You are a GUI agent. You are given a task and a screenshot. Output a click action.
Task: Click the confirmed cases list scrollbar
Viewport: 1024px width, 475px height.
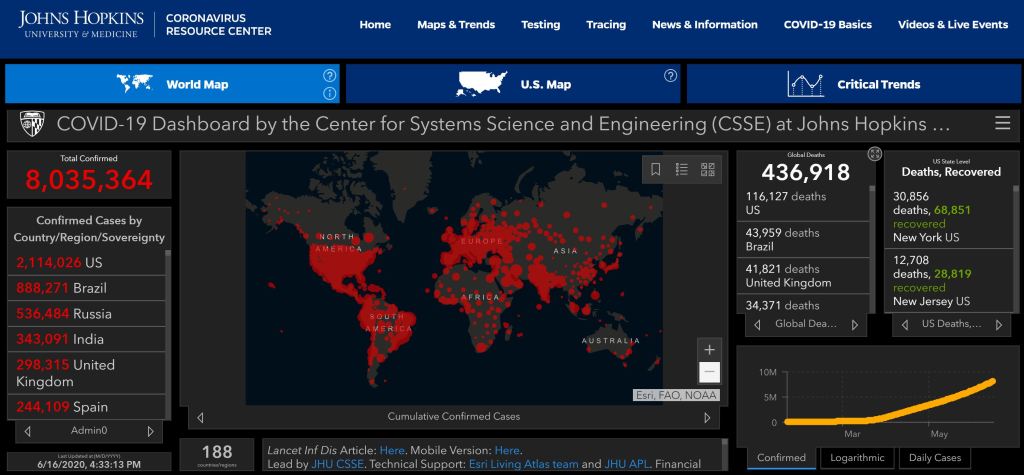pyautogui.click(x=169, y=335)
